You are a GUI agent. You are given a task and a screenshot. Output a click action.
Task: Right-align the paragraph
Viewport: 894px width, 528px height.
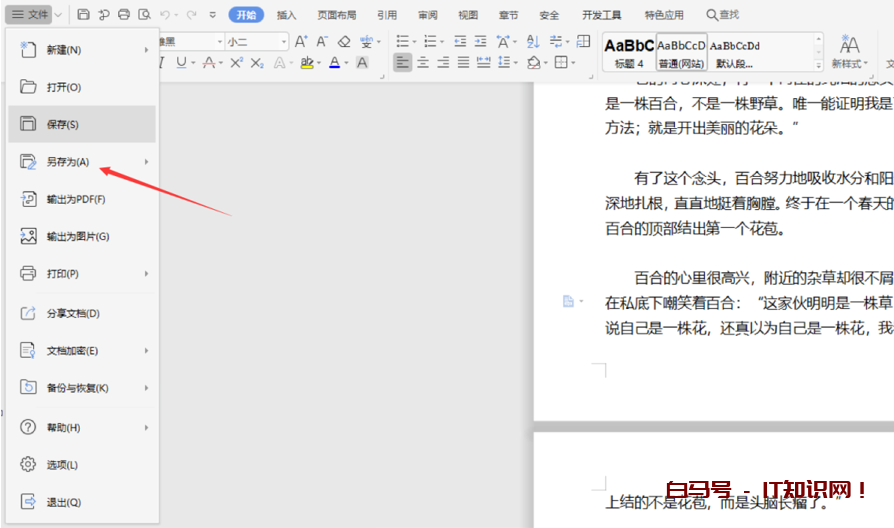(443, 62)
